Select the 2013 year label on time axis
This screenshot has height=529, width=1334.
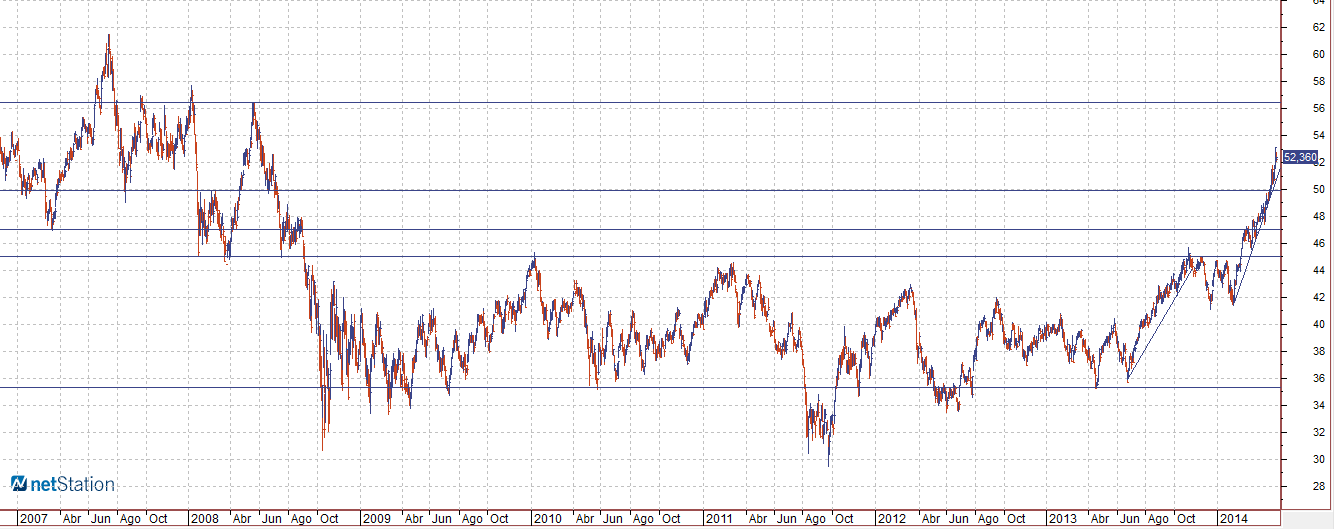1062,519
